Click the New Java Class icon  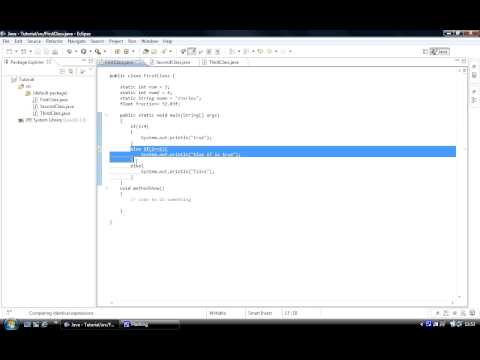pyautogui.click(x=126, y=51)
